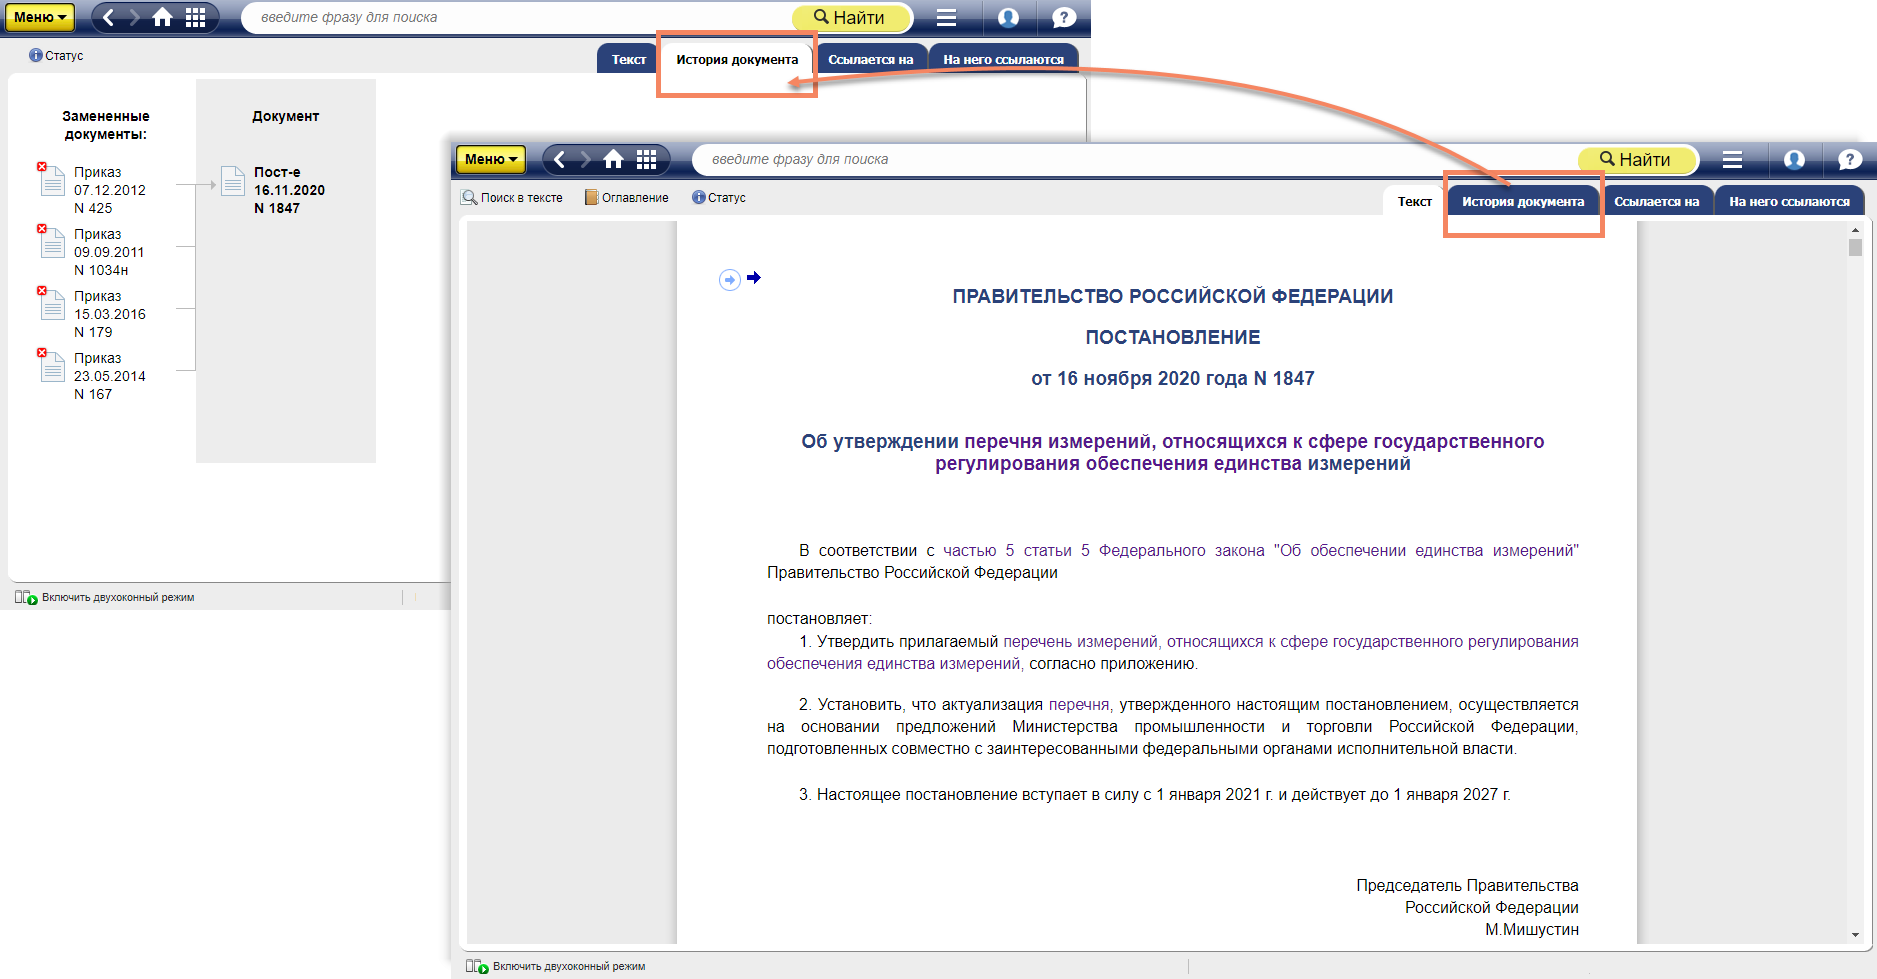Go forward using arrow in back window
Screen dimensions: 1877x979
135,17
